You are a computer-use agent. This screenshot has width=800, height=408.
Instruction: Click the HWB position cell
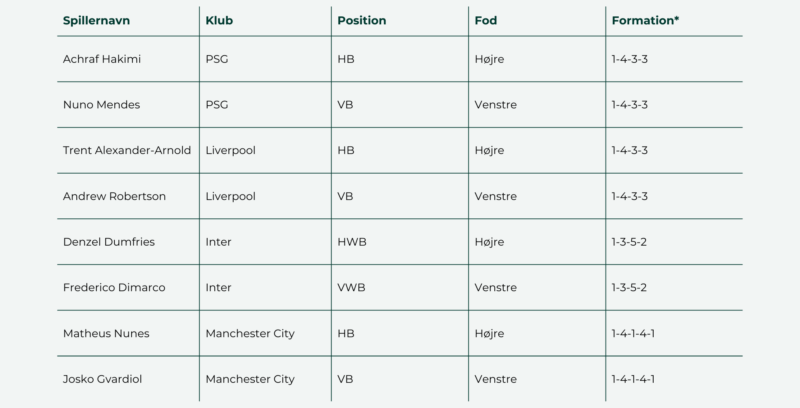352,242
